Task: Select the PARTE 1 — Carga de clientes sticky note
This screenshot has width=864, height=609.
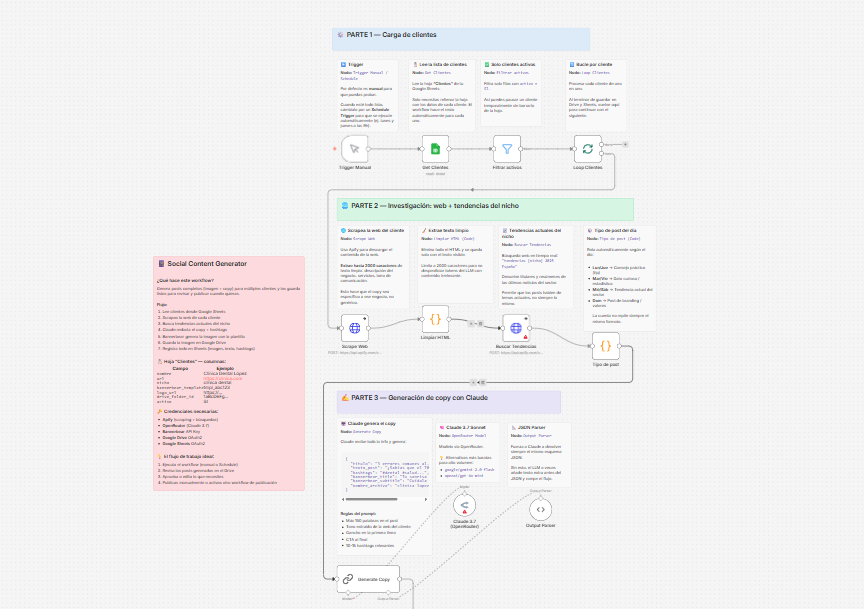Action: pos(450,36)
